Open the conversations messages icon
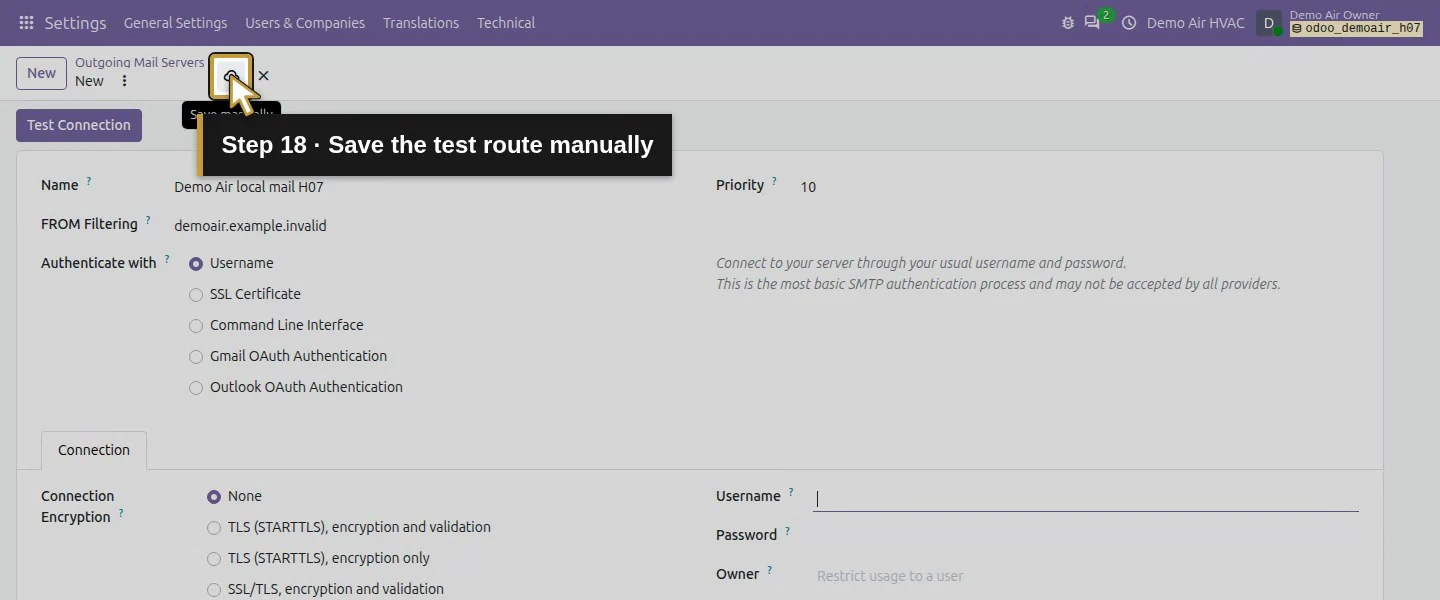Screen dimensions: 1440x600 coord(1092,23)
